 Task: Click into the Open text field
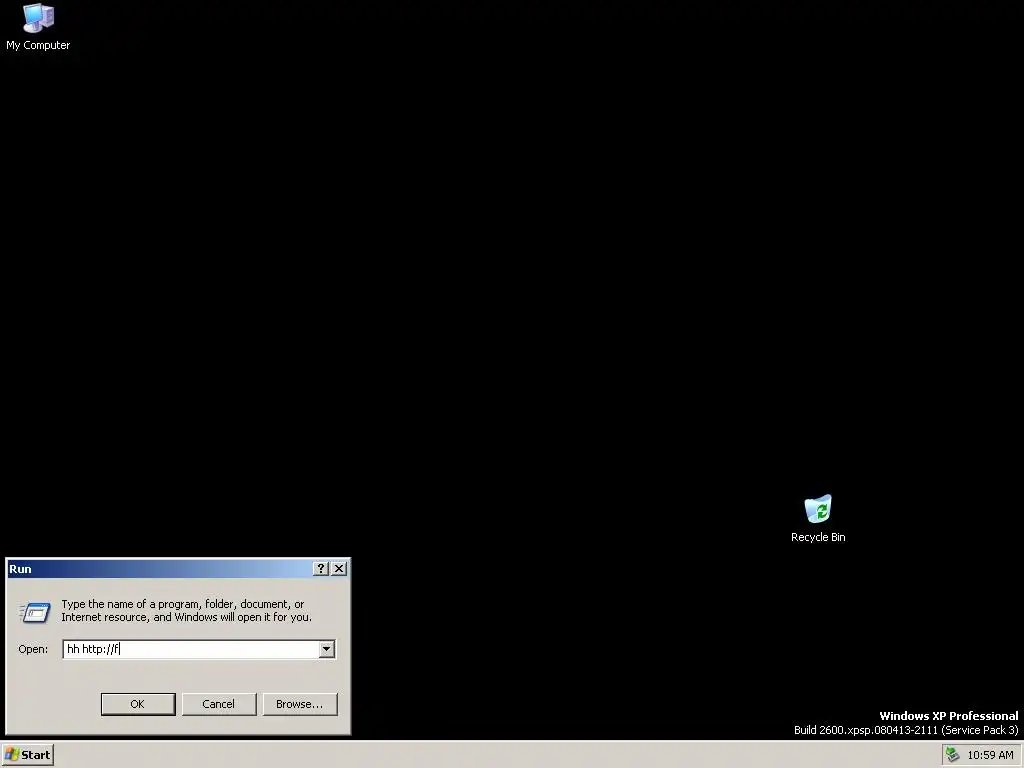click(191, 649)
